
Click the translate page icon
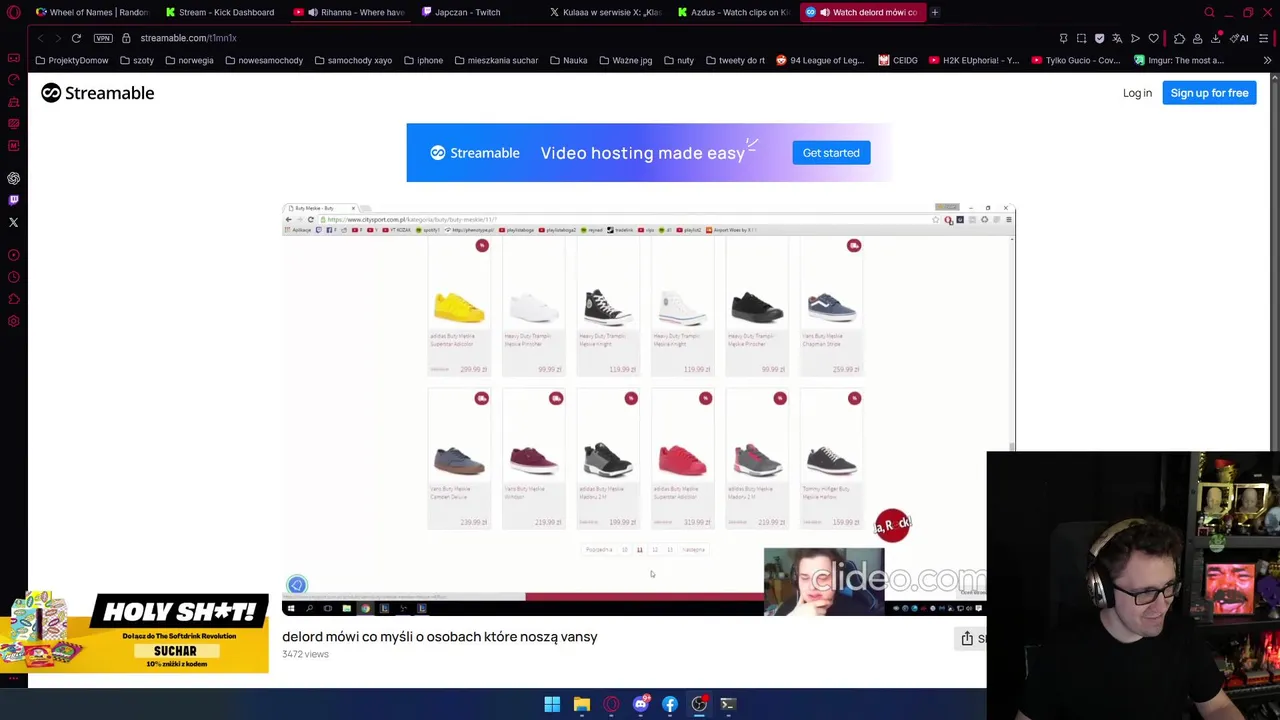coord(1117,38)
